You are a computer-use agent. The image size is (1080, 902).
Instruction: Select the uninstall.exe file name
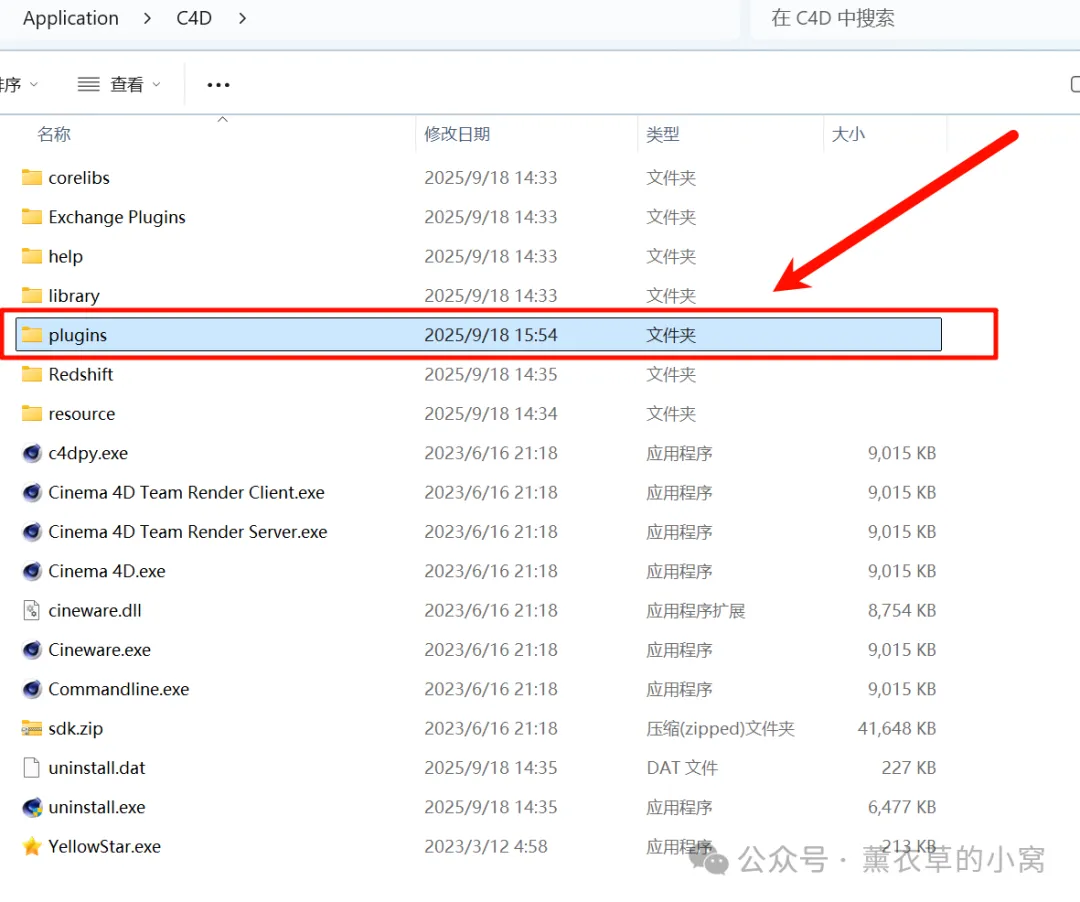click(97, 807)
